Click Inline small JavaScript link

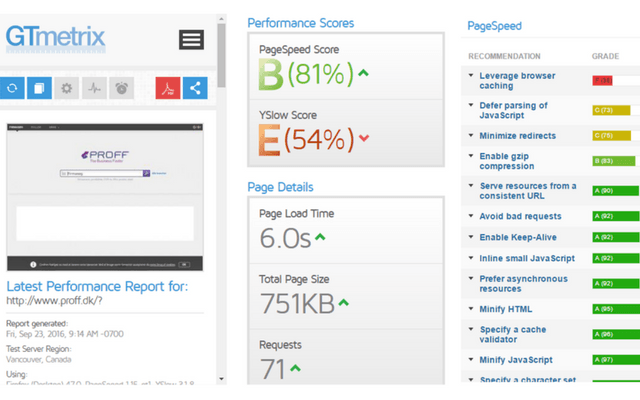pos(527,258)
